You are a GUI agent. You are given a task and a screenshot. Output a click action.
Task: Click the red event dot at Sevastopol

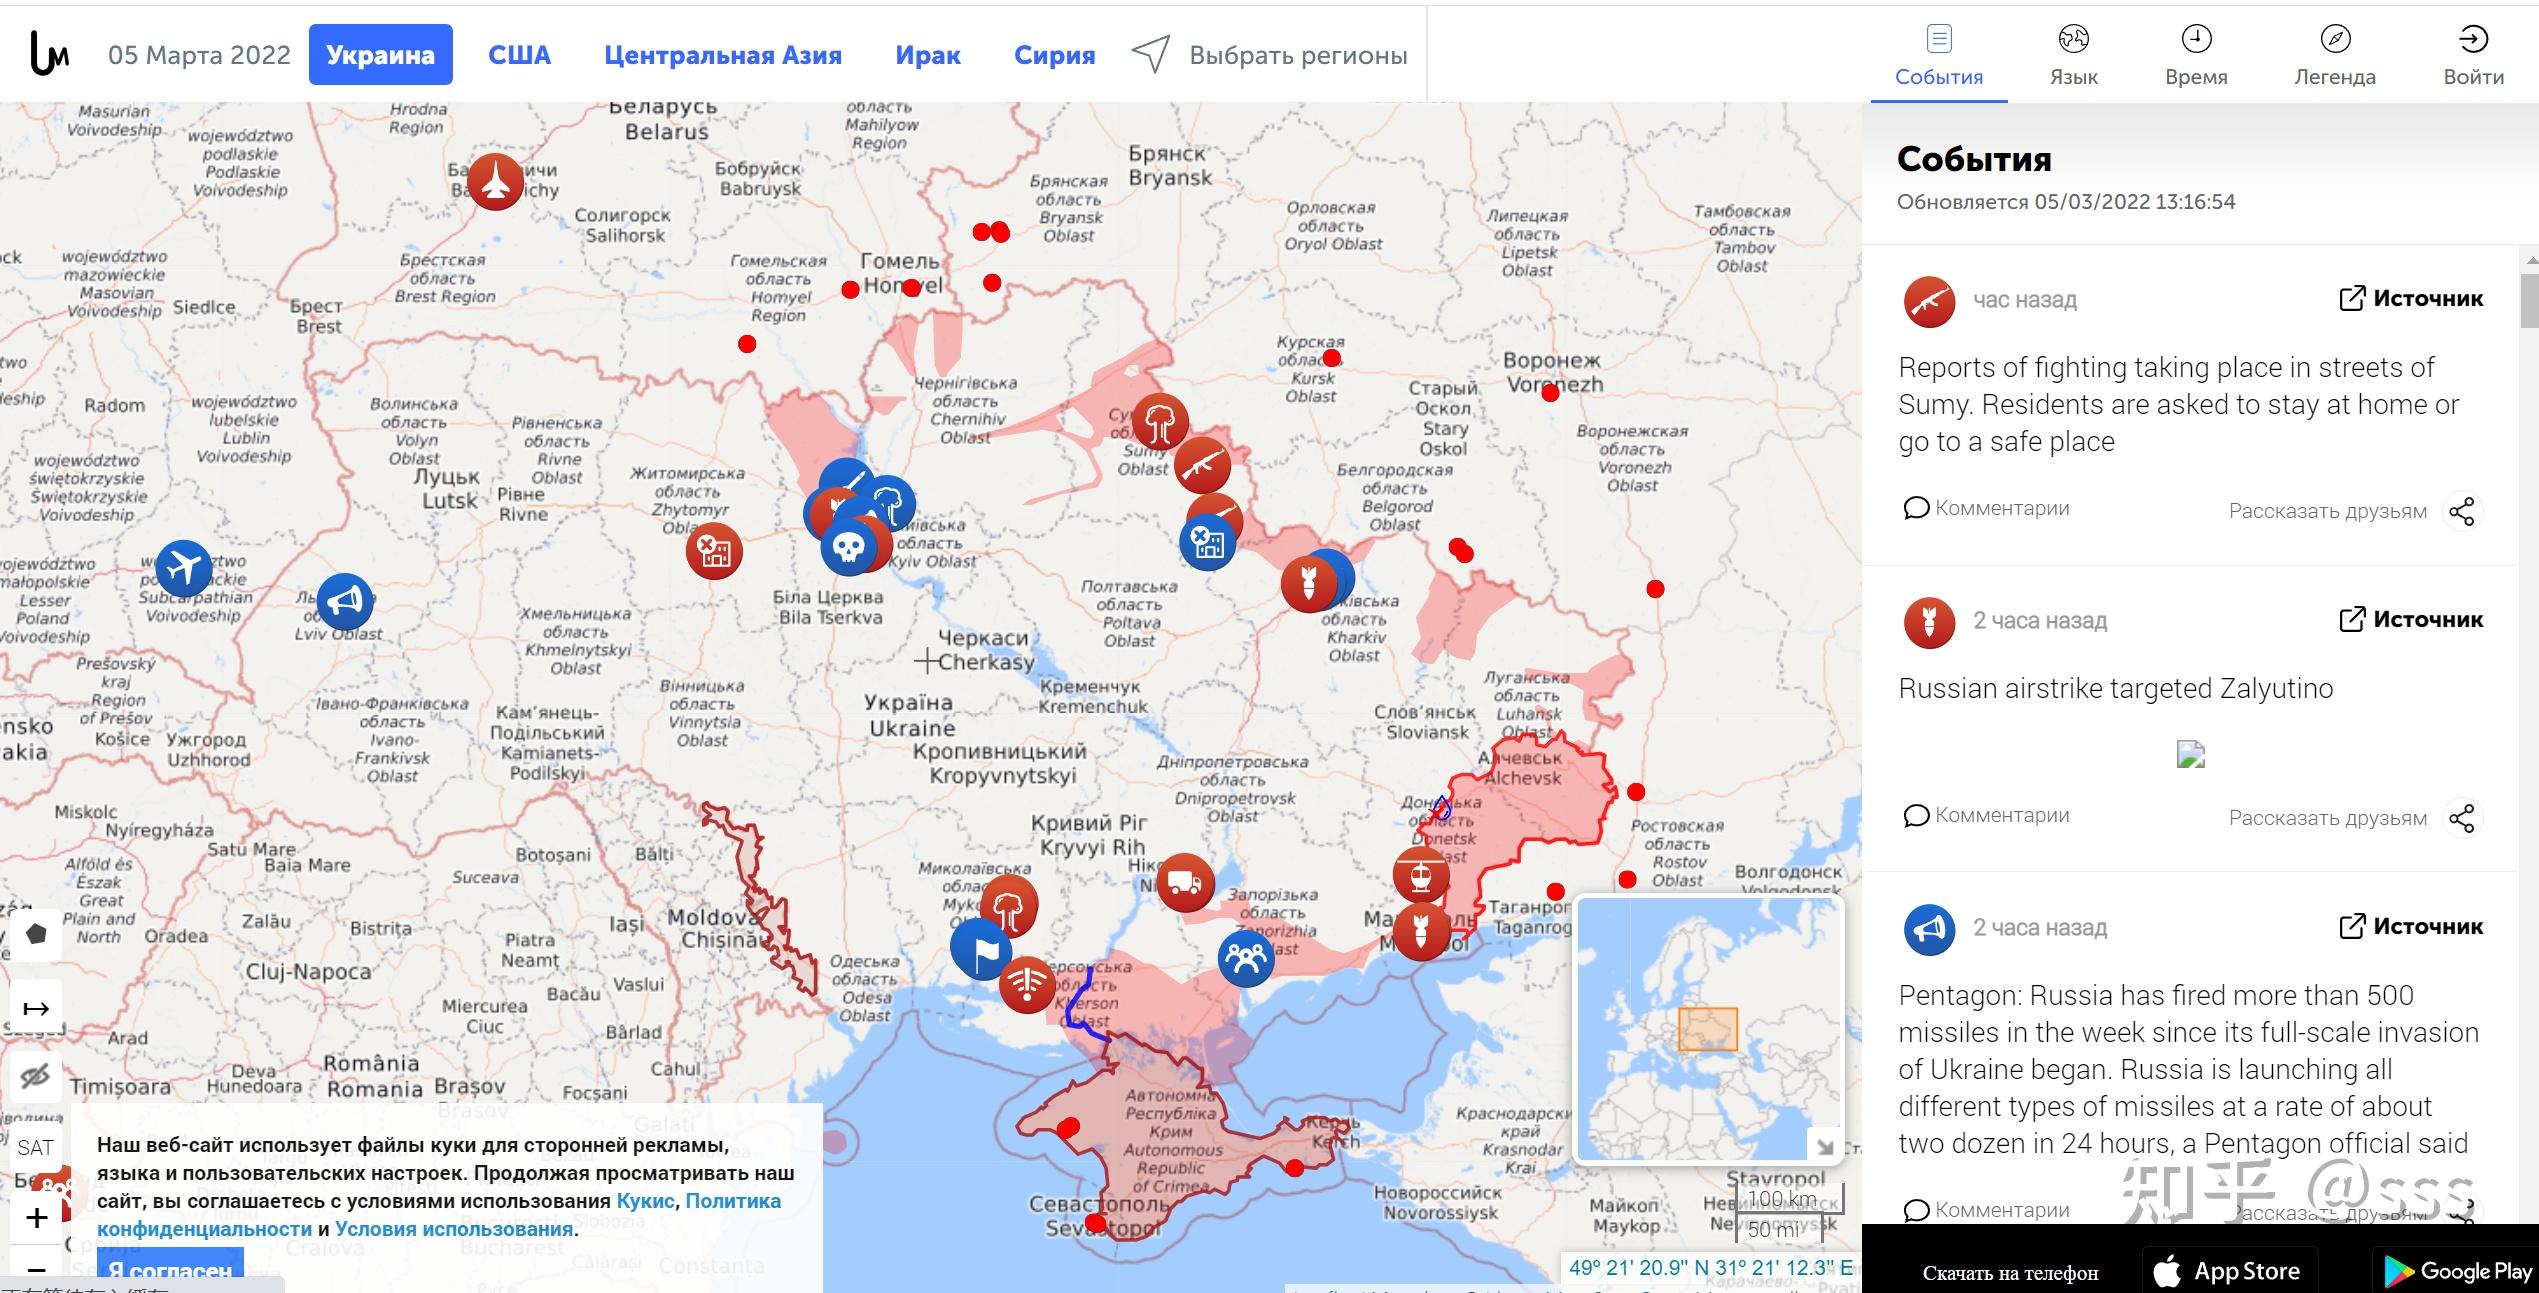1096,1222
